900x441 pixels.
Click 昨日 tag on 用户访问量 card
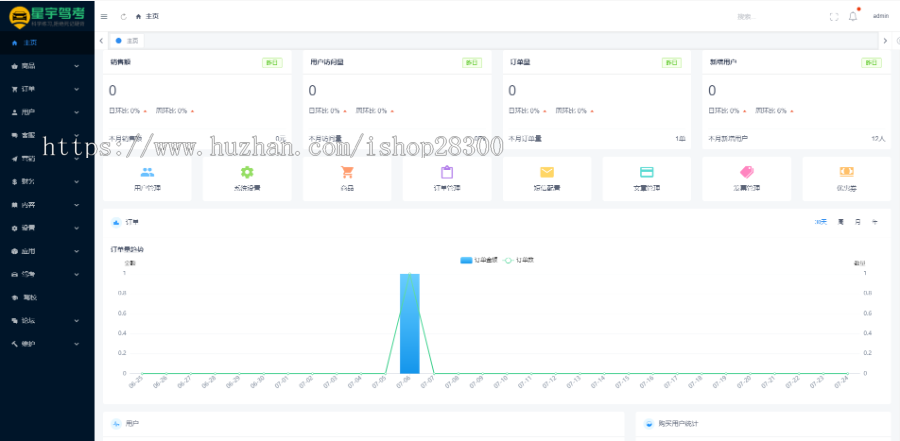(471, 63)
